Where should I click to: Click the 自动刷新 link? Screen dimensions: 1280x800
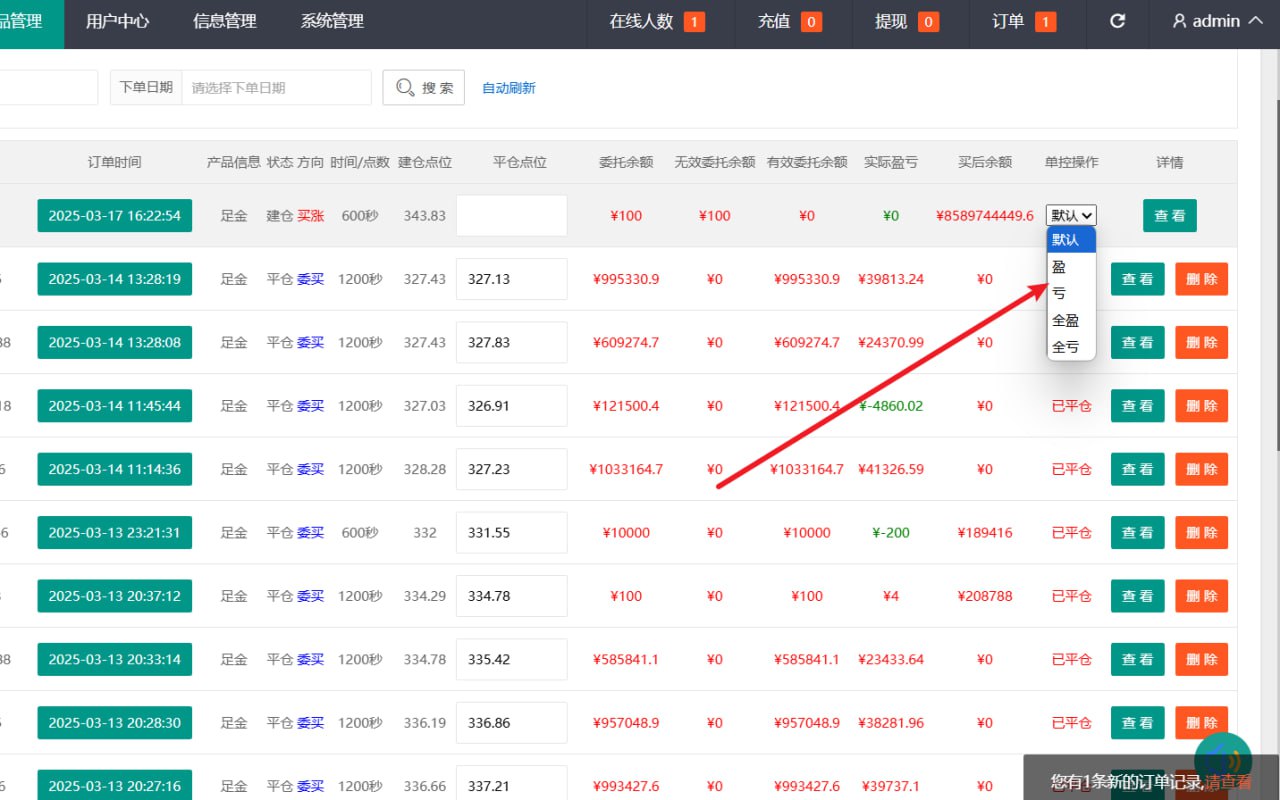(x=509, y=88)
